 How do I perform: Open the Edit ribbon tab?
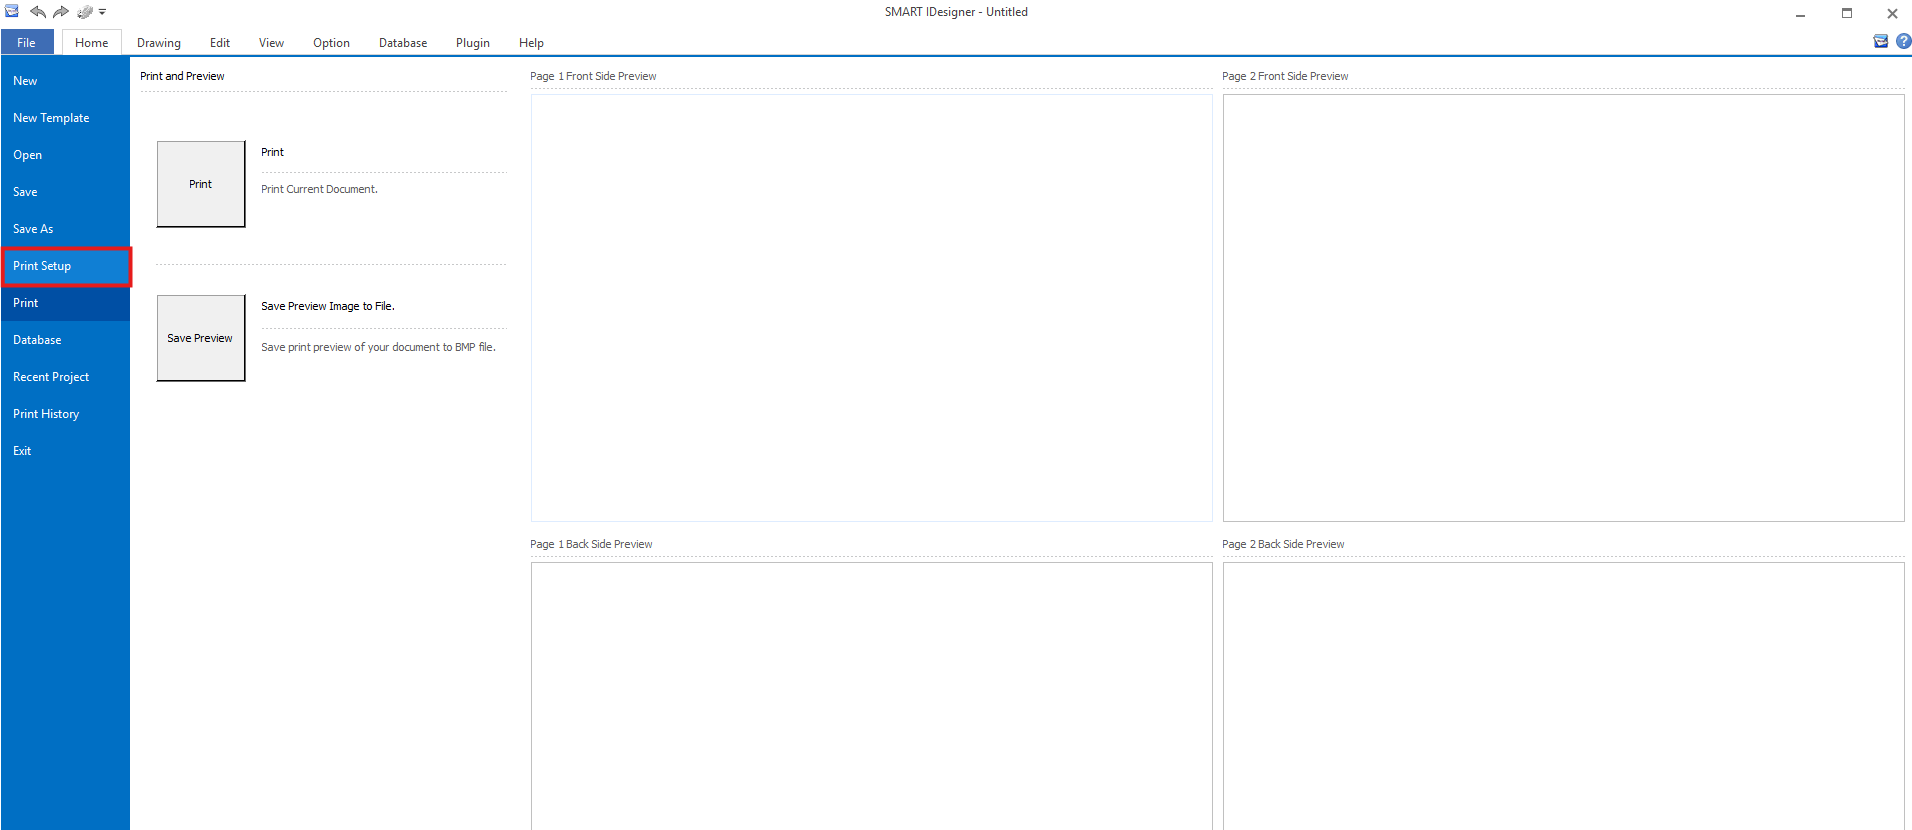pos(220,43)
